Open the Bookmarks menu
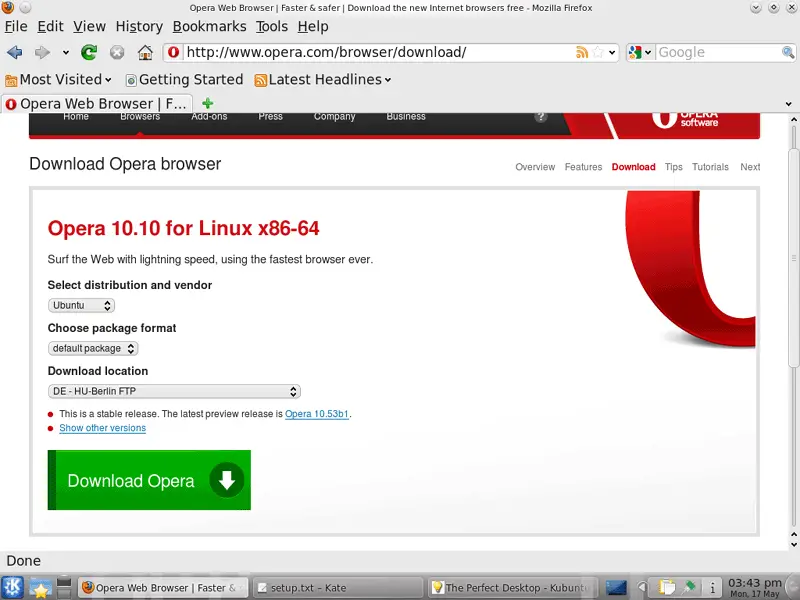This screenshot has height=600, width=800. [209, 27]
